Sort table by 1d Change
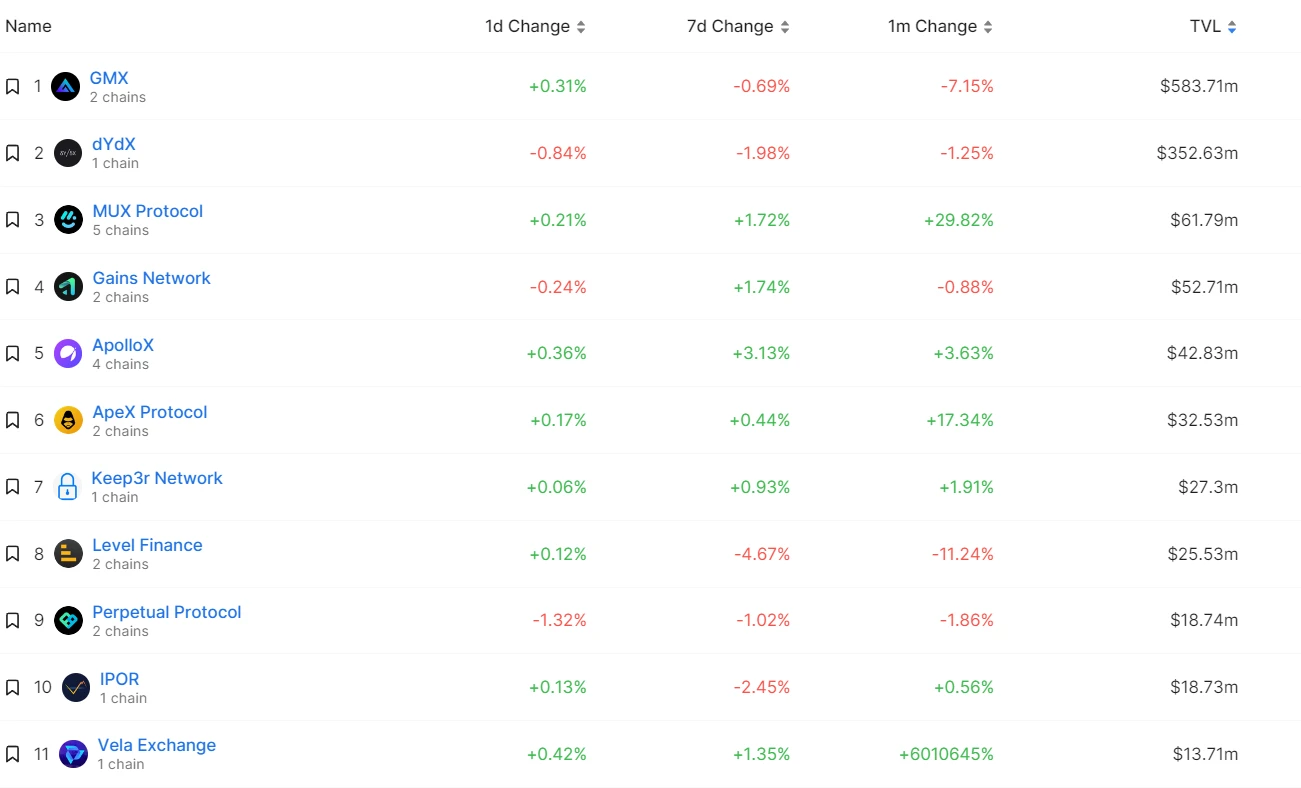 pos(535,27)
